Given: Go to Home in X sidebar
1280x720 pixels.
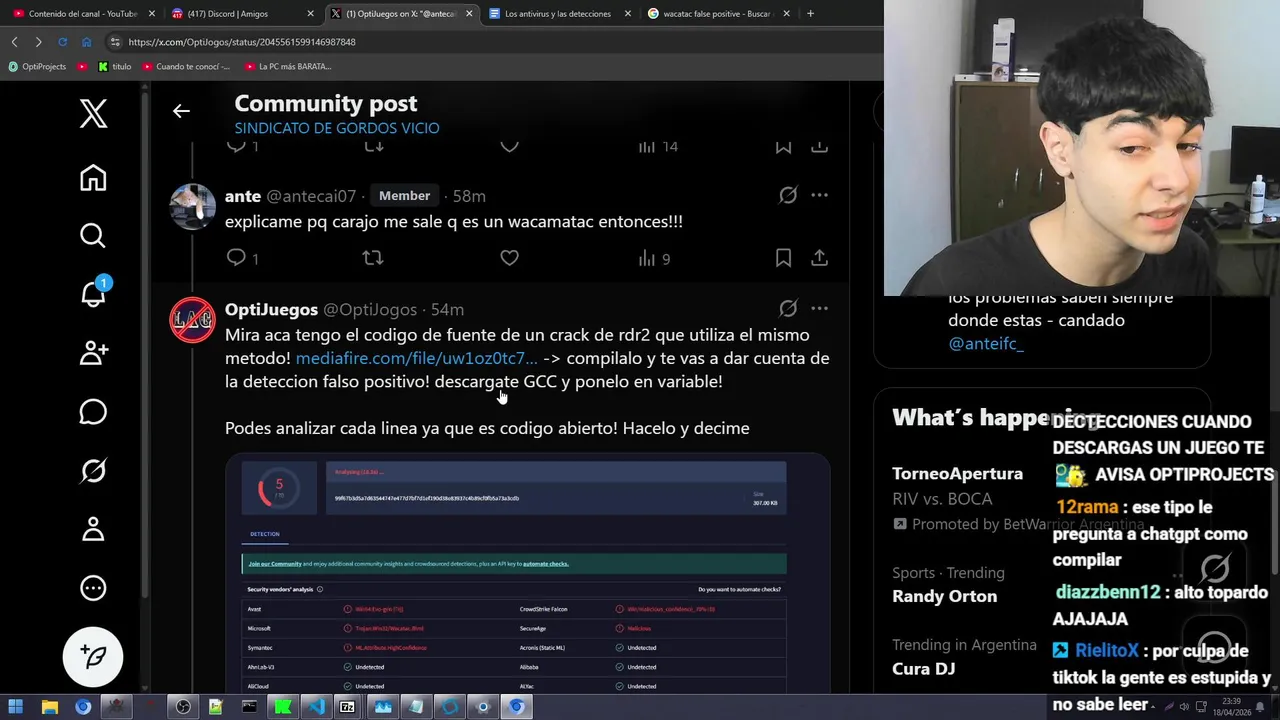Looking at the screenshot, I should [x=93, y=178].
